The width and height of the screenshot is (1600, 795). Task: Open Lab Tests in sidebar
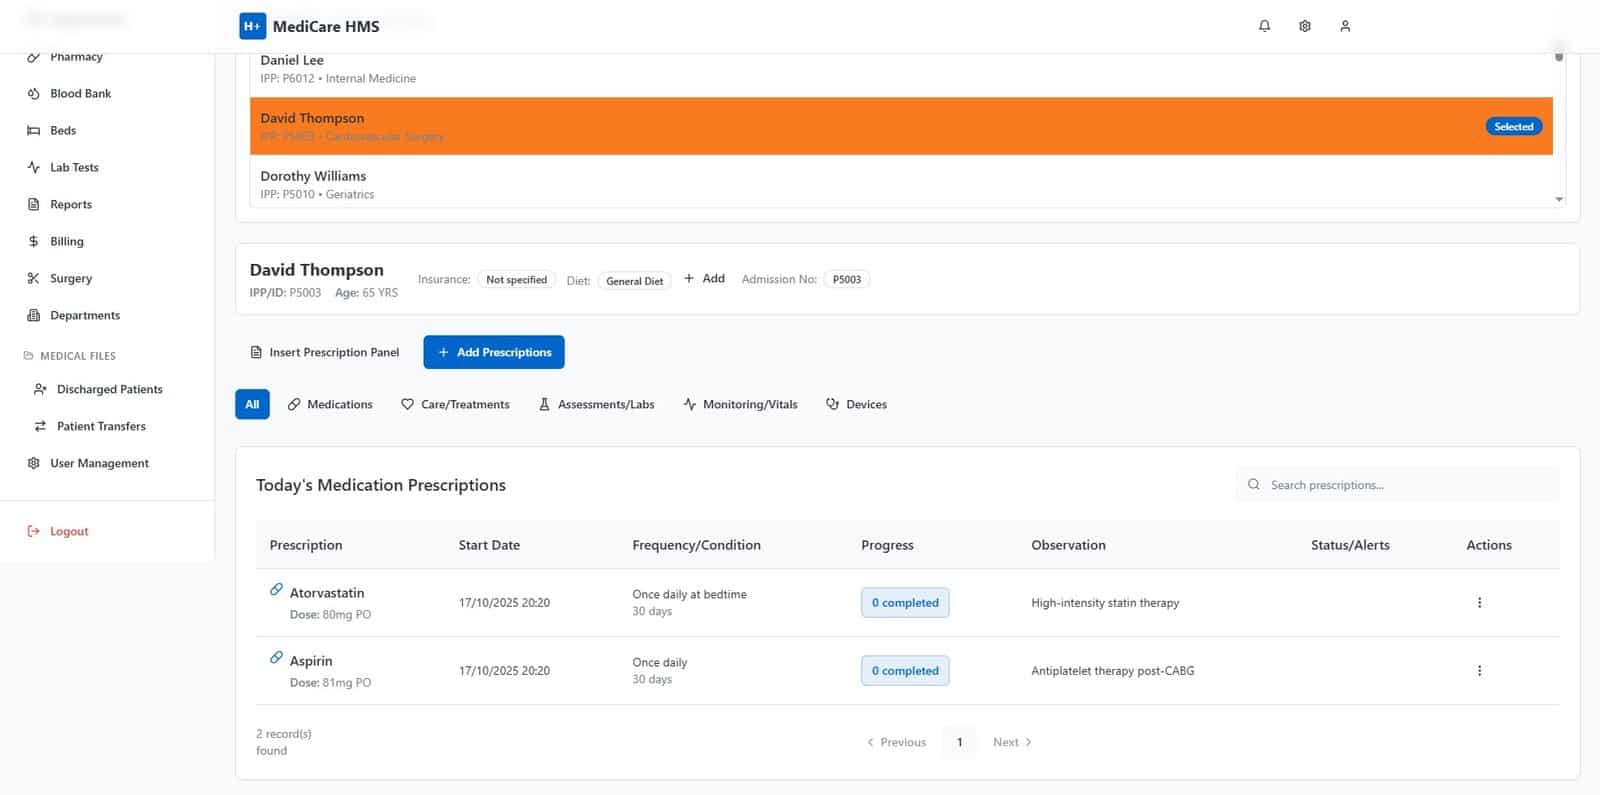tap(74, 168)
